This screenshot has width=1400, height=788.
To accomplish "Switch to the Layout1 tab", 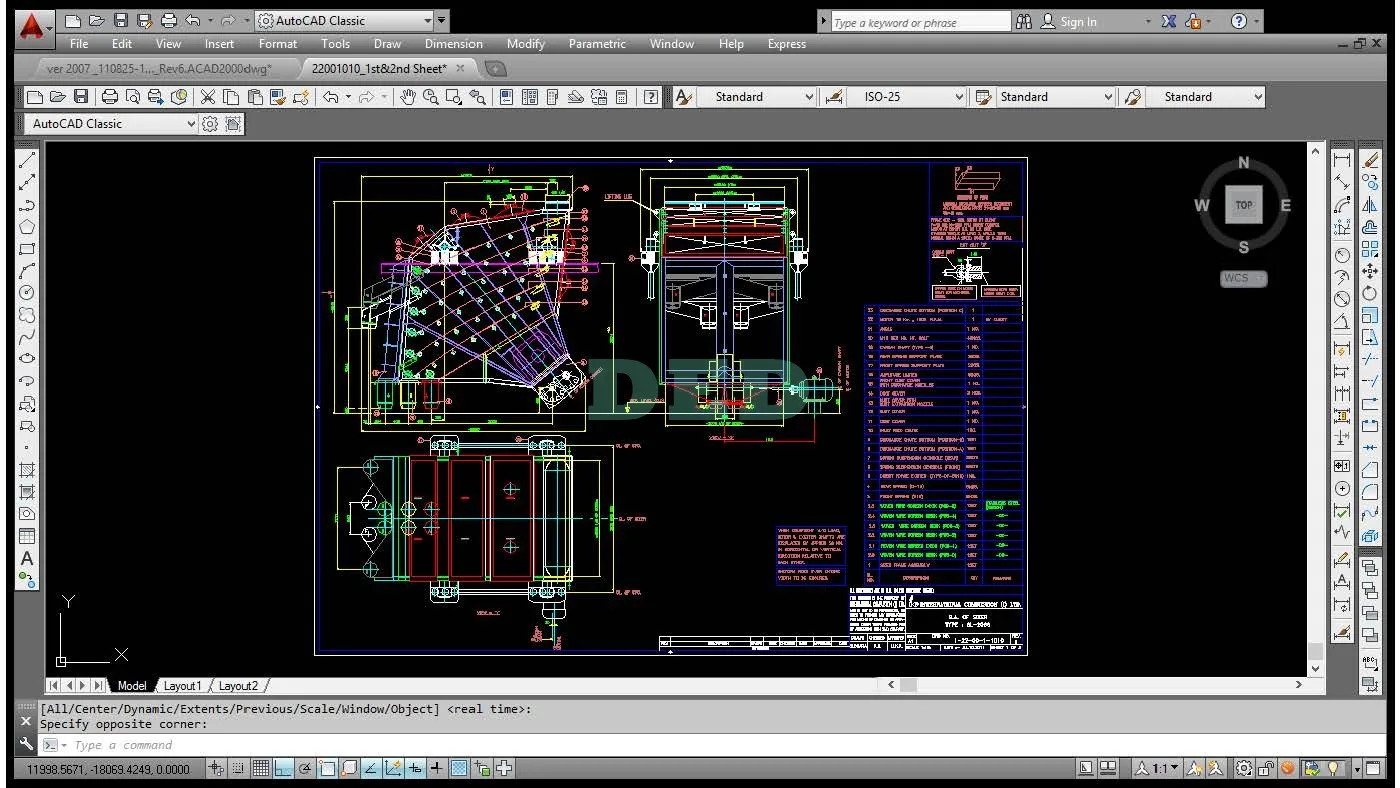I will point(182,686).
